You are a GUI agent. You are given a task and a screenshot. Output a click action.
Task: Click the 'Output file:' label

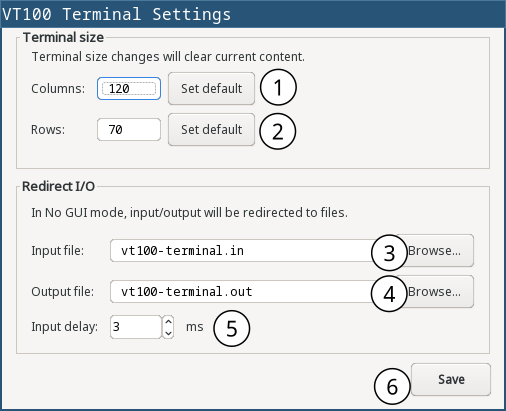63,292
